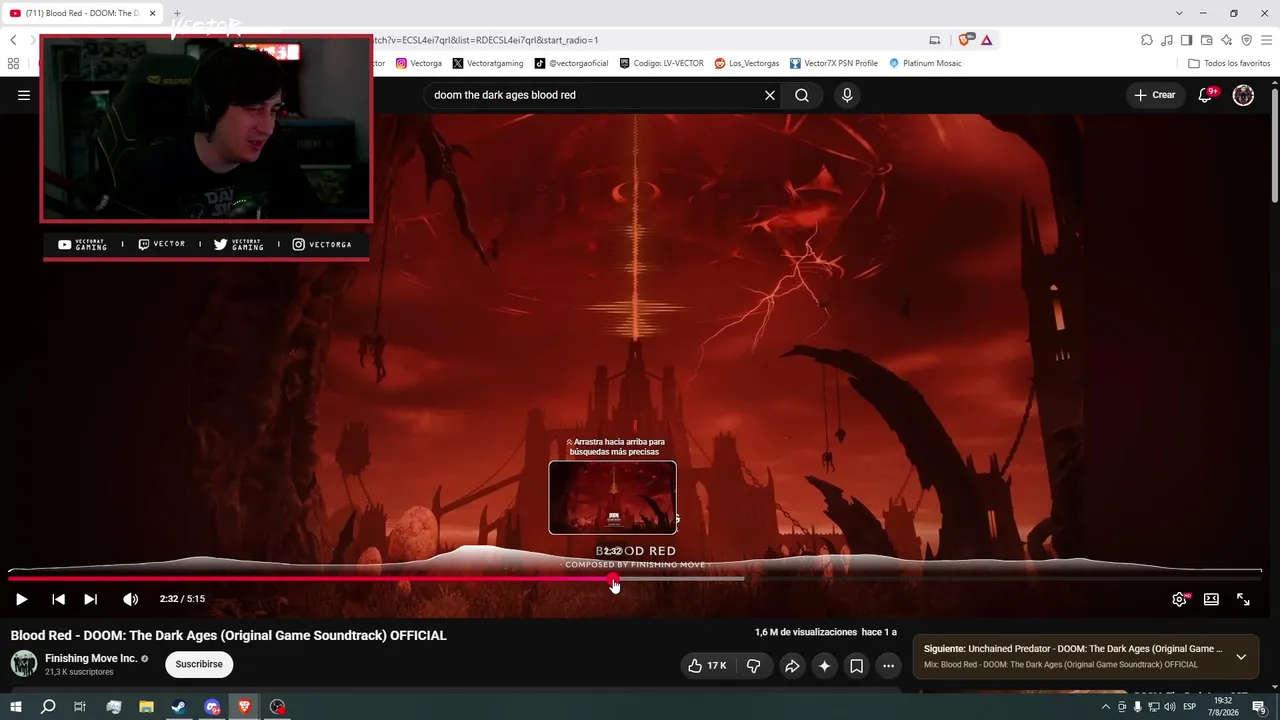Image resolution: width=1280 pixels, height=720 pixels.
Task: Mute the video player volume
Action: [x=130, y=599]
